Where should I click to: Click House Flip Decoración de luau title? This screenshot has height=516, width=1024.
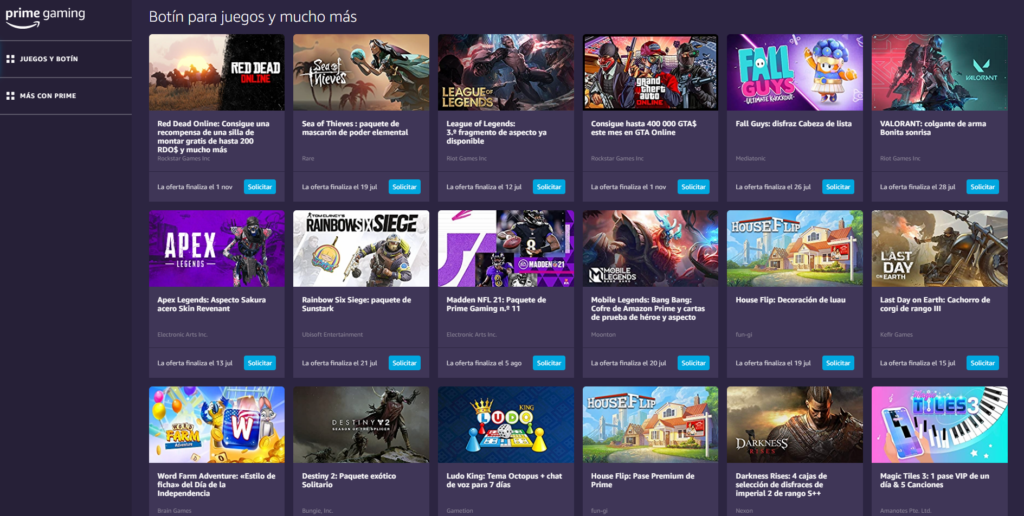click(790, 300)
